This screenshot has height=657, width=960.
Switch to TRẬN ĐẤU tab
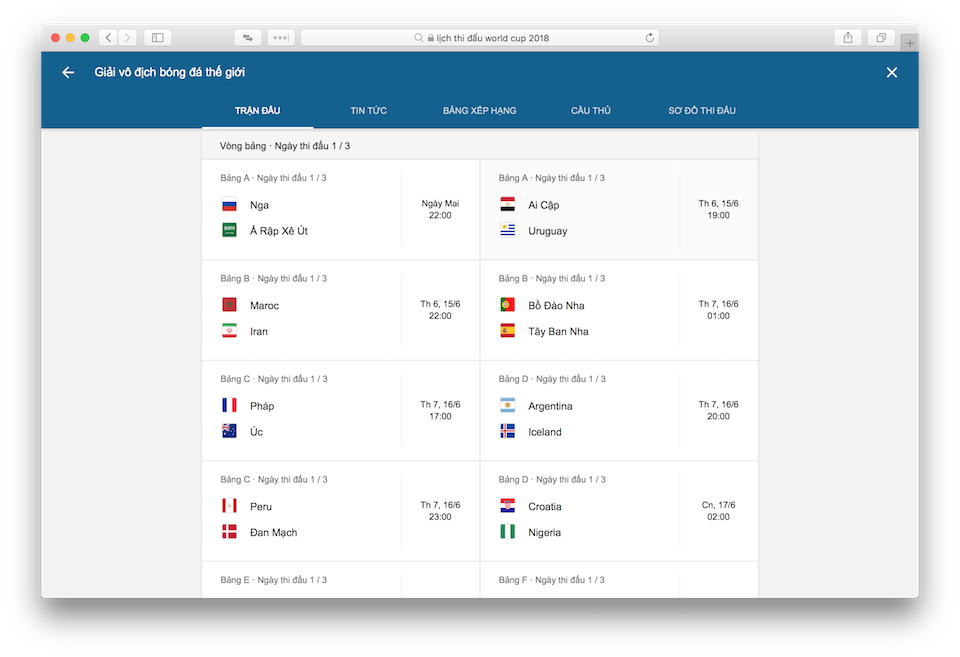(258, 110)
